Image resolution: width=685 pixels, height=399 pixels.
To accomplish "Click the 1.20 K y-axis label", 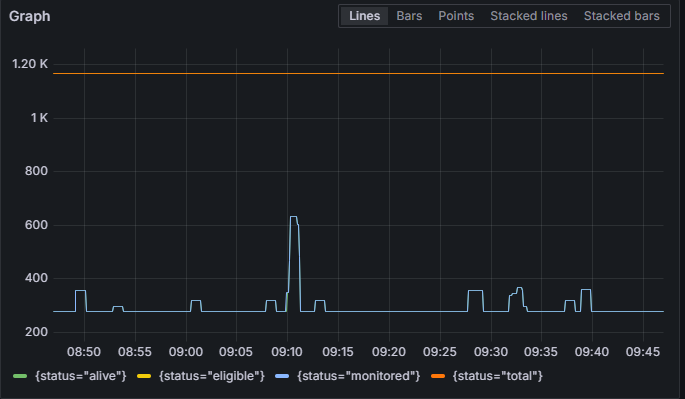I will click(30, 64).
